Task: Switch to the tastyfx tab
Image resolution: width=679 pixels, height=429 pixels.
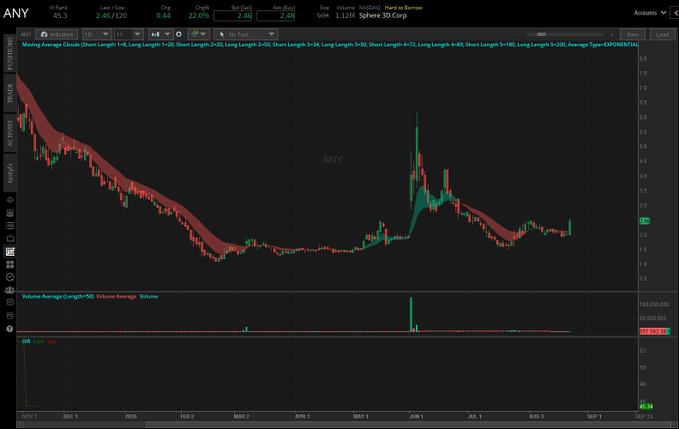Action: (10, 173)
